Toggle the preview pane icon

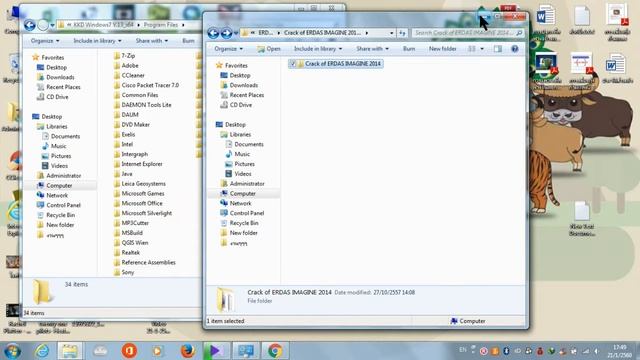[x=498, y=49]
